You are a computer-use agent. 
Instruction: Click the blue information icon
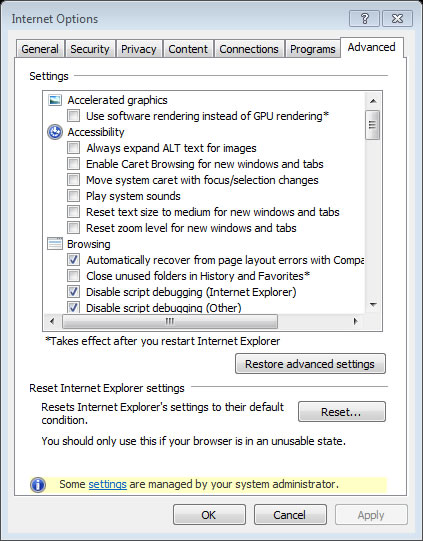point(38,484)
